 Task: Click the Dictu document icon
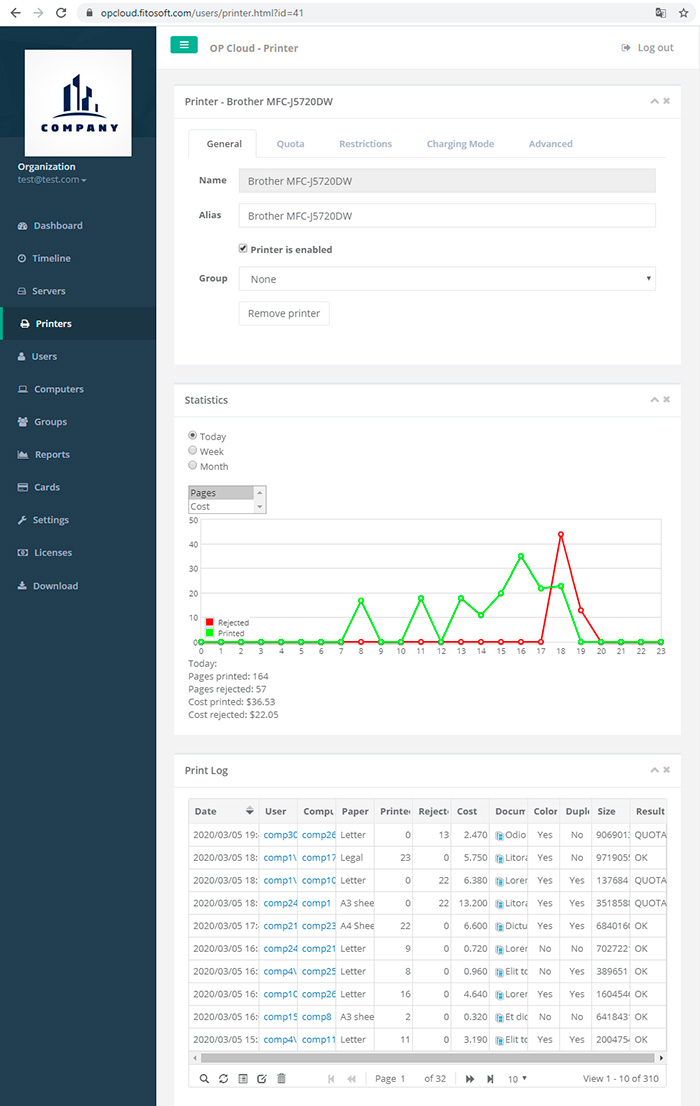pyautogui.click(x=499, y=926)
